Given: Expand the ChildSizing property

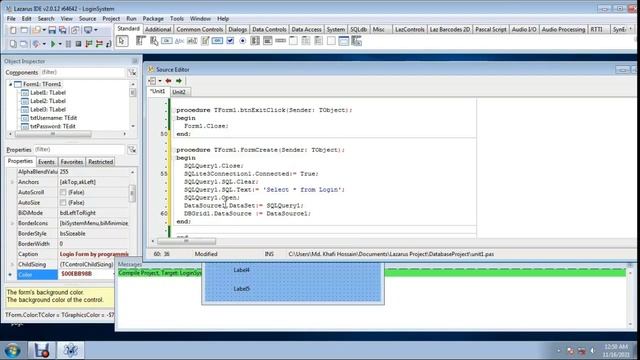Looking at the screenshot, I should (12, 264).
